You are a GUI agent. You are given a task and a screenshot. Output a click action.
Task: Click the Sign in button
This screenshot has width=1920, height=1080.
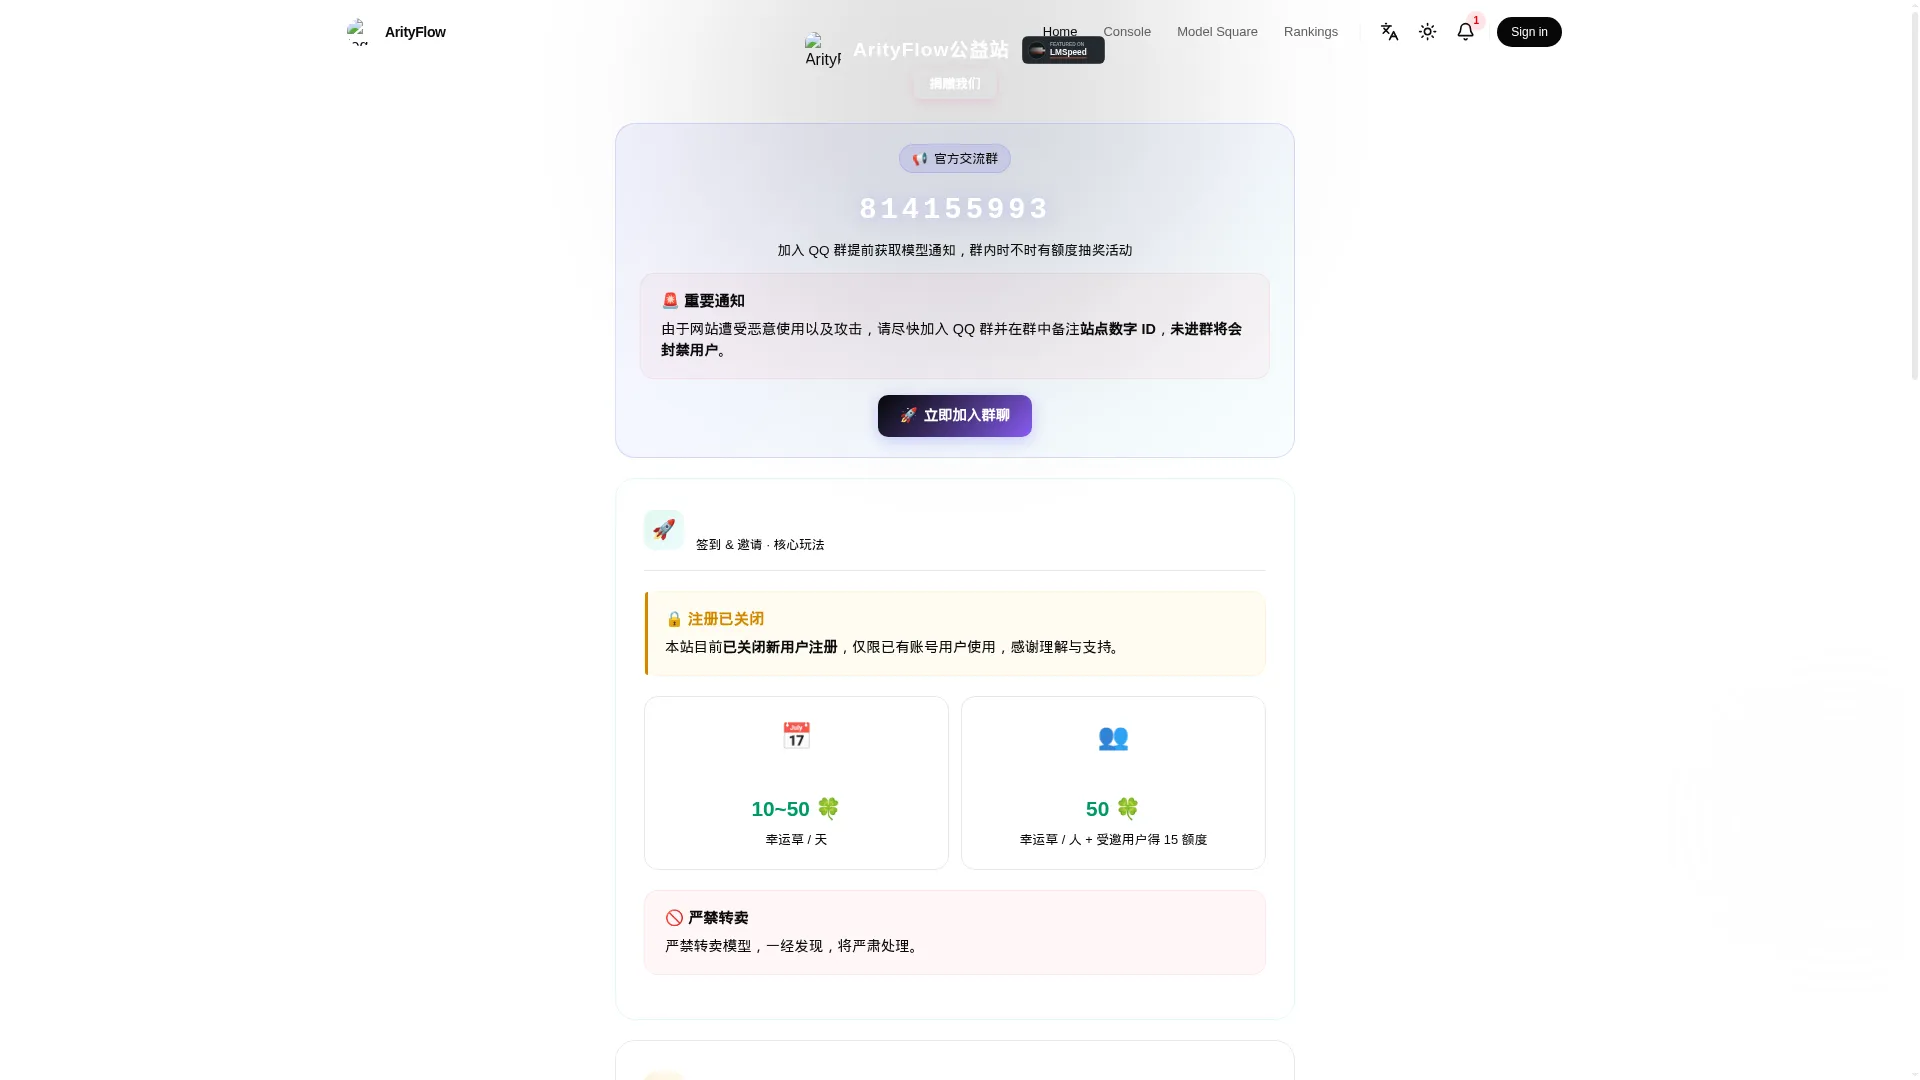pyautogui.click(x=1529, y=32)
